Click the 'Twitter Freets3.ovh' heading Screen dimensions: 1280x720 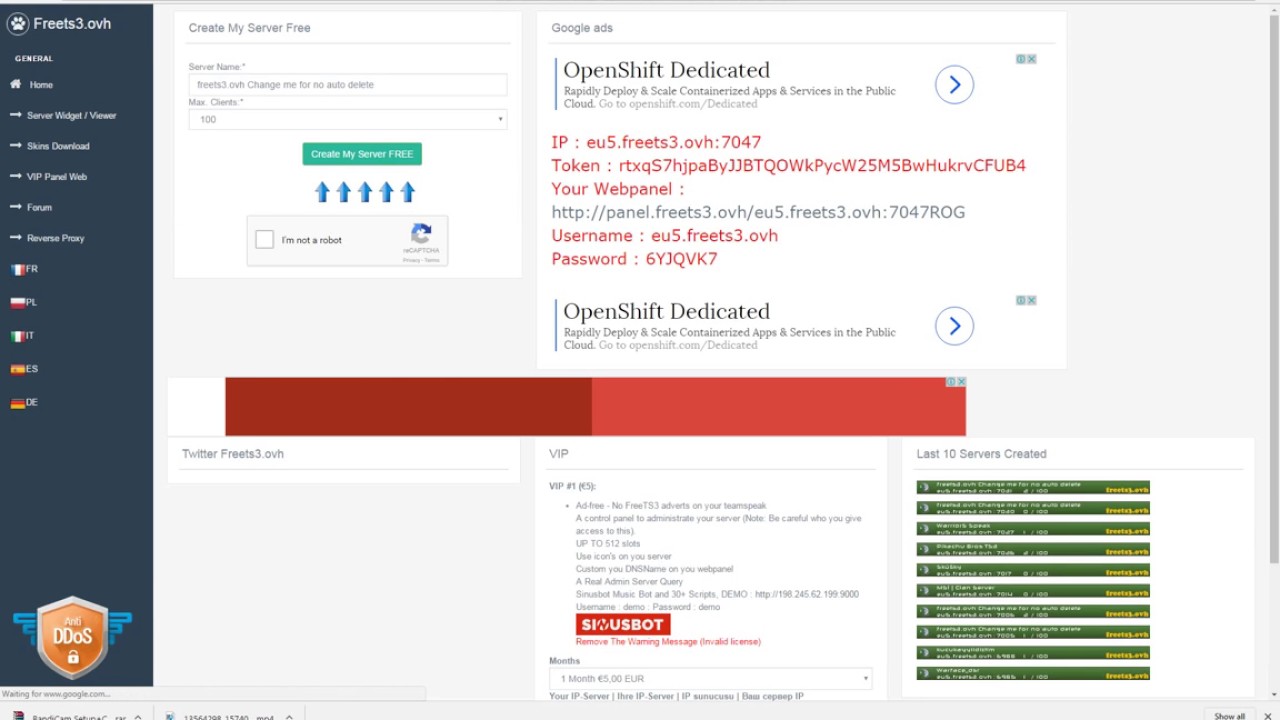coord(233,454)
